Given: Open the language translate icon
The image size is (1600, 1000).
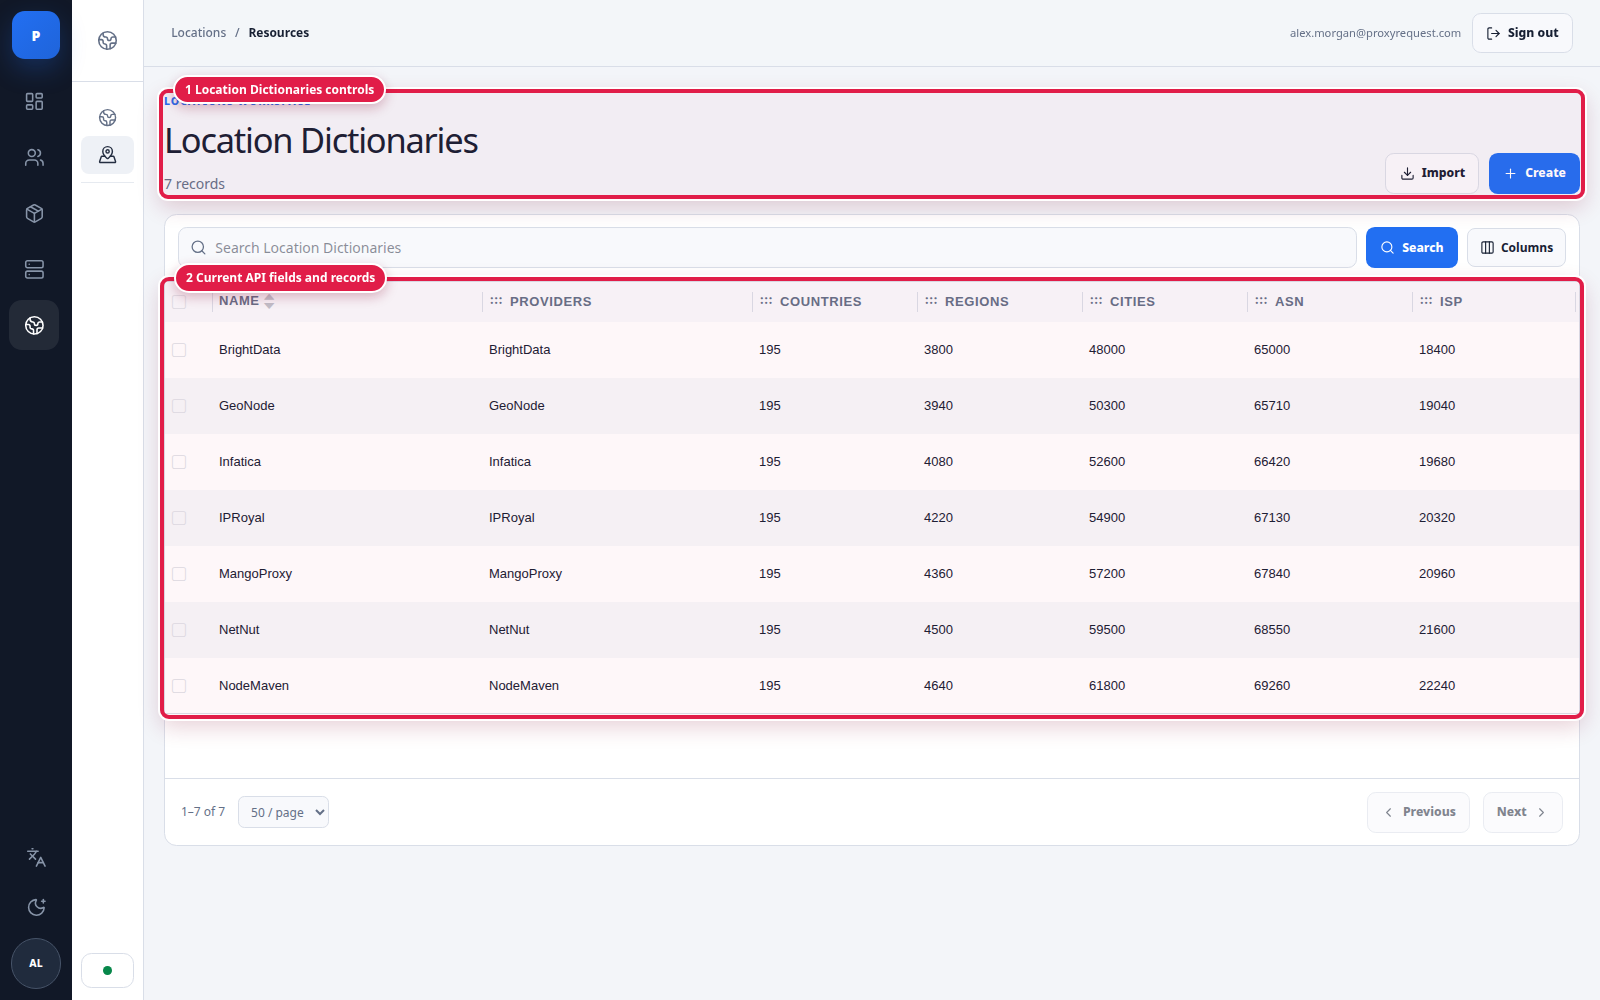Looking at the screenshot, I should pyautogui.click(x=36, y=857).
